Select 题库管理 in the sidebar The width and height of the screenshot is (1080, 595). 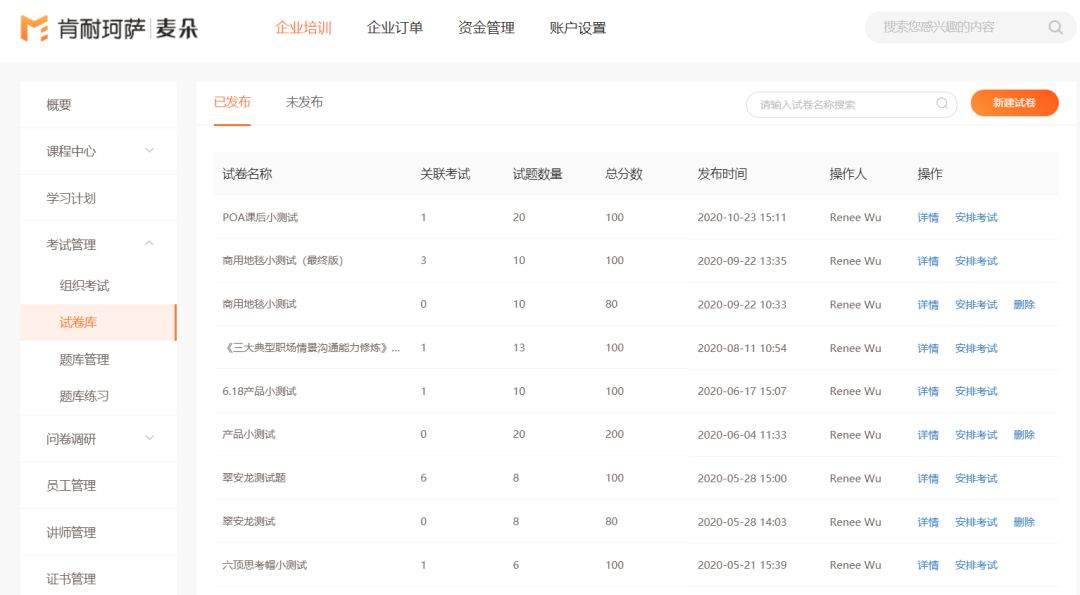tap(84, 359)
